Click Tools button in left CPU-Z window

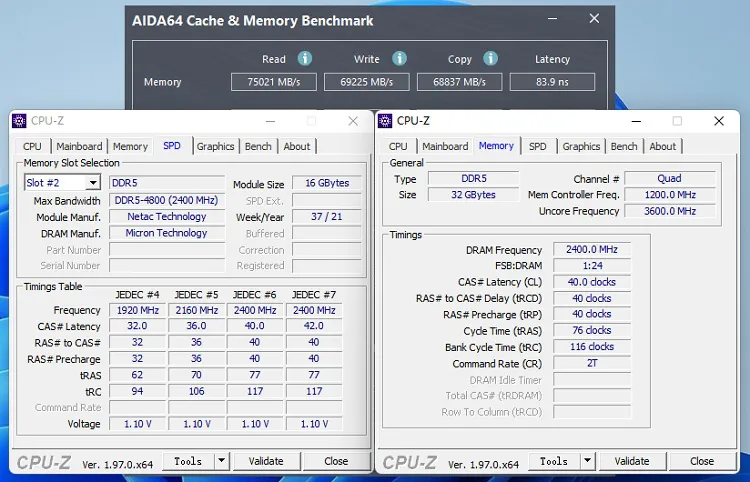point(188,461)
